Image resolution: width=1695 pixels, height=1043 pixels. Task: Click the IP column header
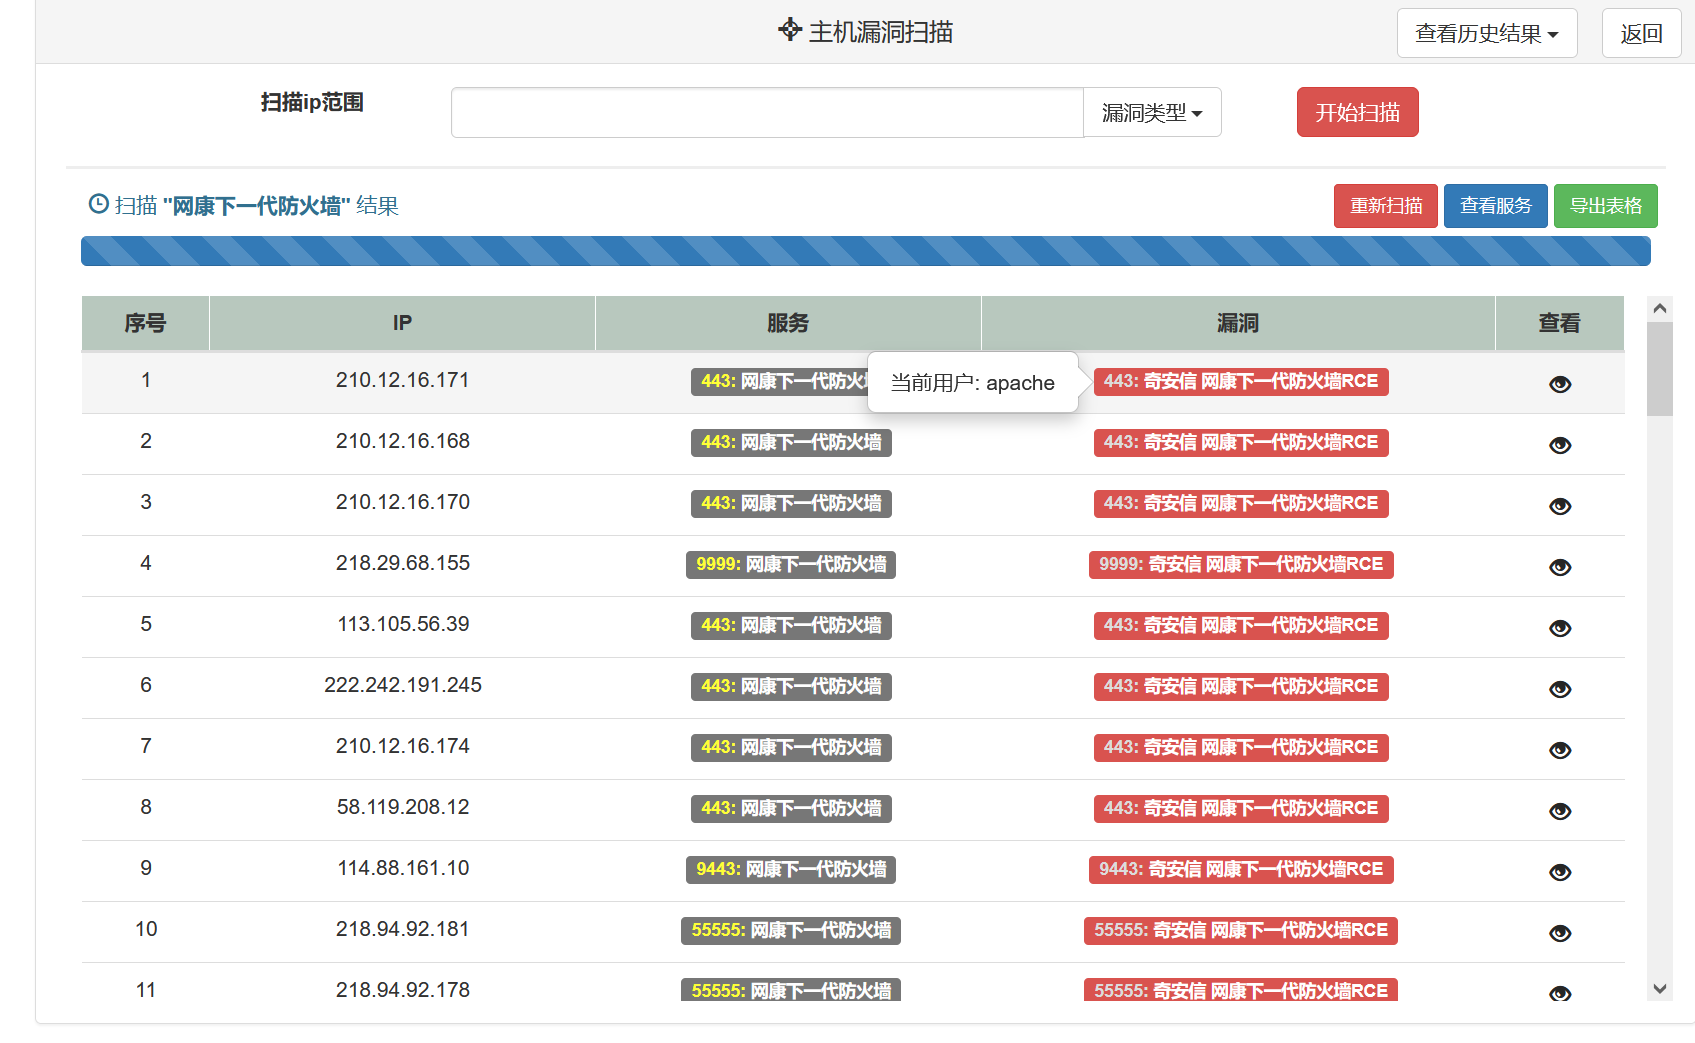(402, 323)
